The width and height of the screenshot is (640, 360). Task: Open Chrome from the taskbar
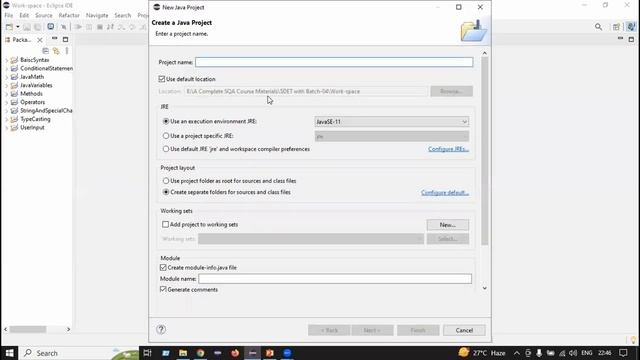pyautogui.click(x=200, y=353)
